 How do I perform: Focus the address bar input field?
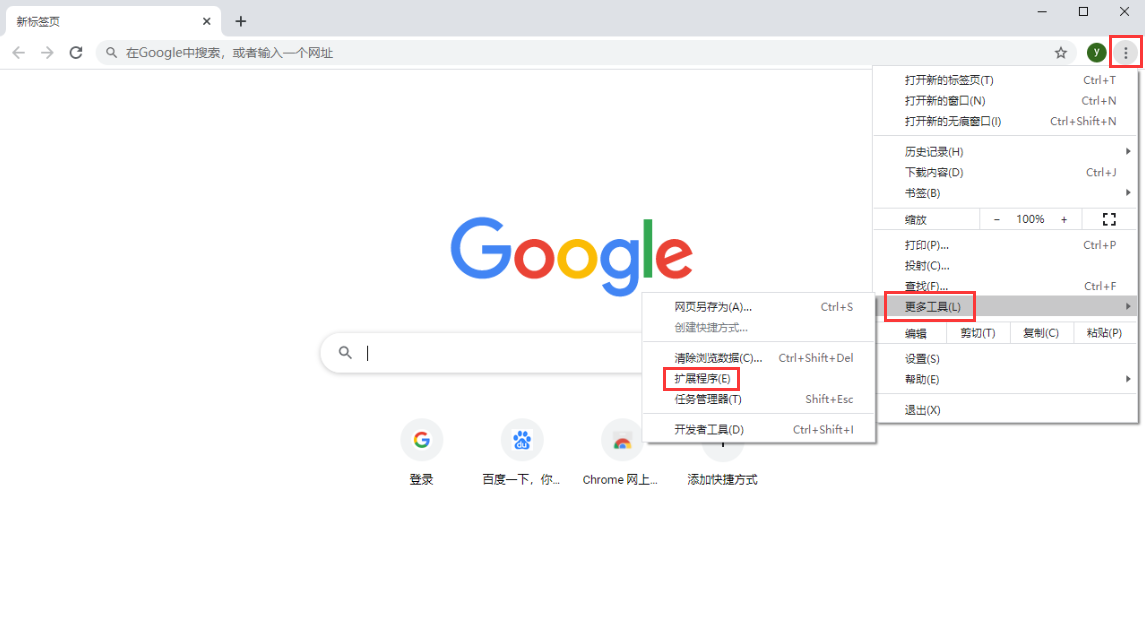point(584,53)
